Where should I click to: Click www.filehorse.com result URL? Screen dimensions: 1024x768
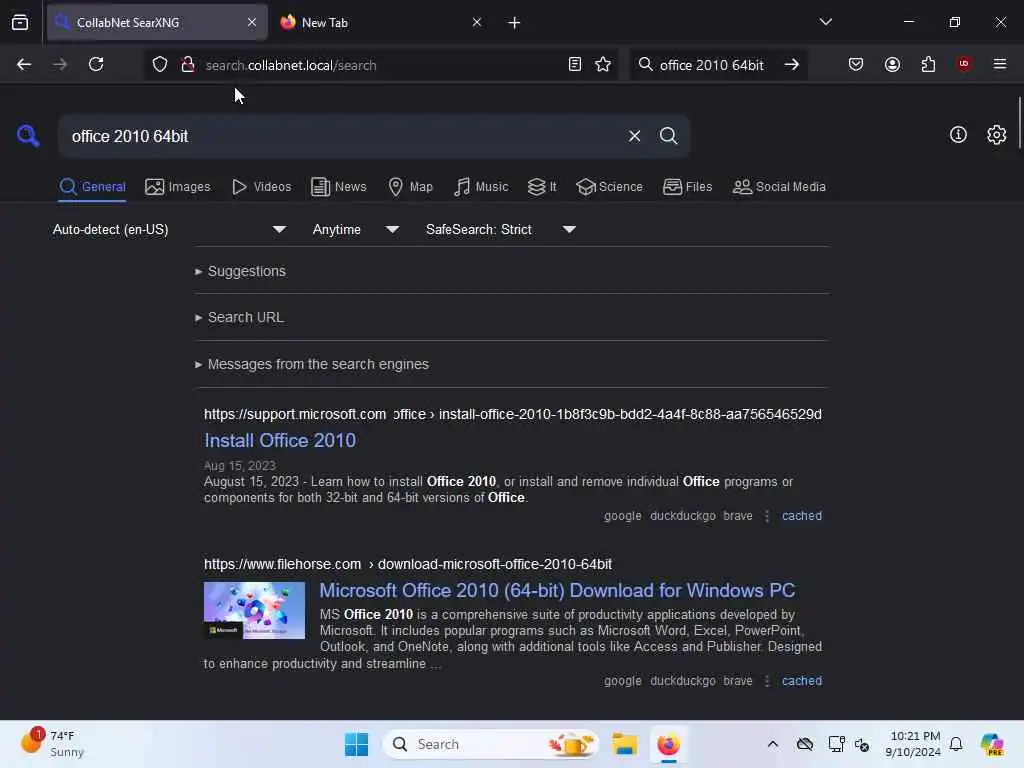(x=408, y=564)
